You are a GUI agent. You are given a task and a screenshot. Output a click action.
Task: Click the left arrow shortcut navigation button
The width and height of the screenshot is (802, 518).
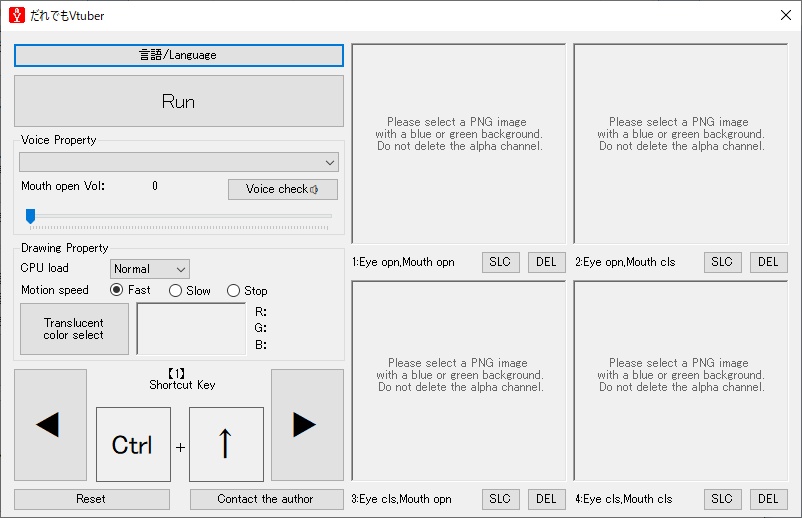pos(50,424)
